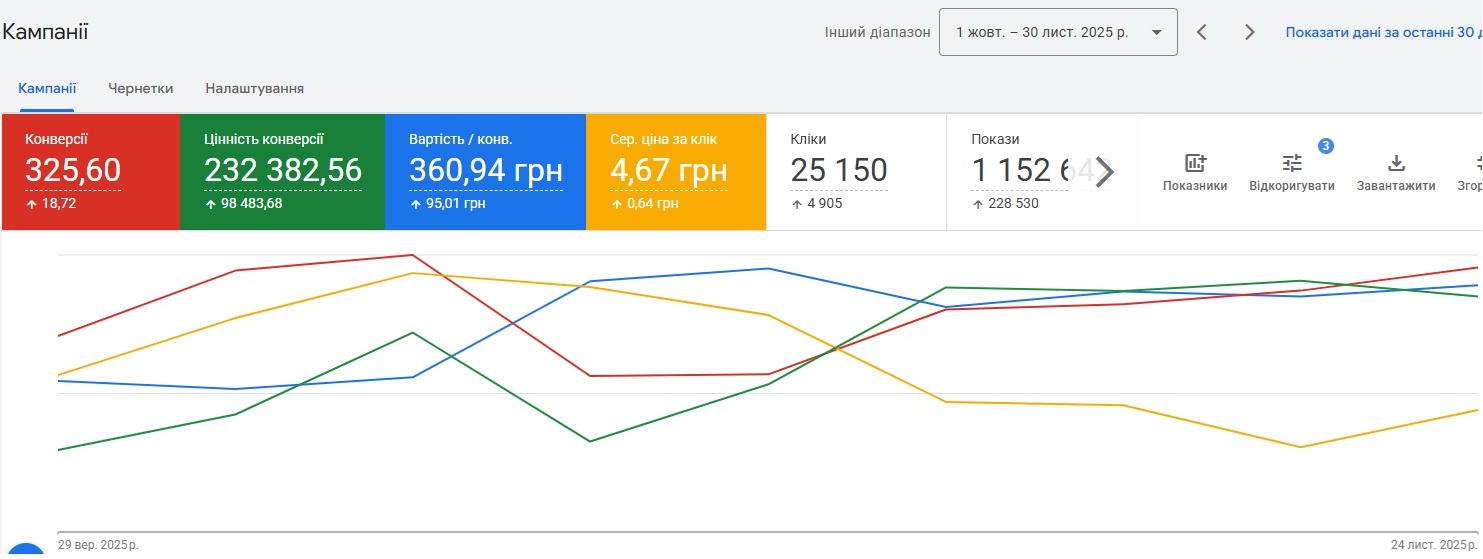This screenshot has width=1483, height=559.
Task: Select the blue Вартість / конв. card
Action: click(x=485, y=172)
